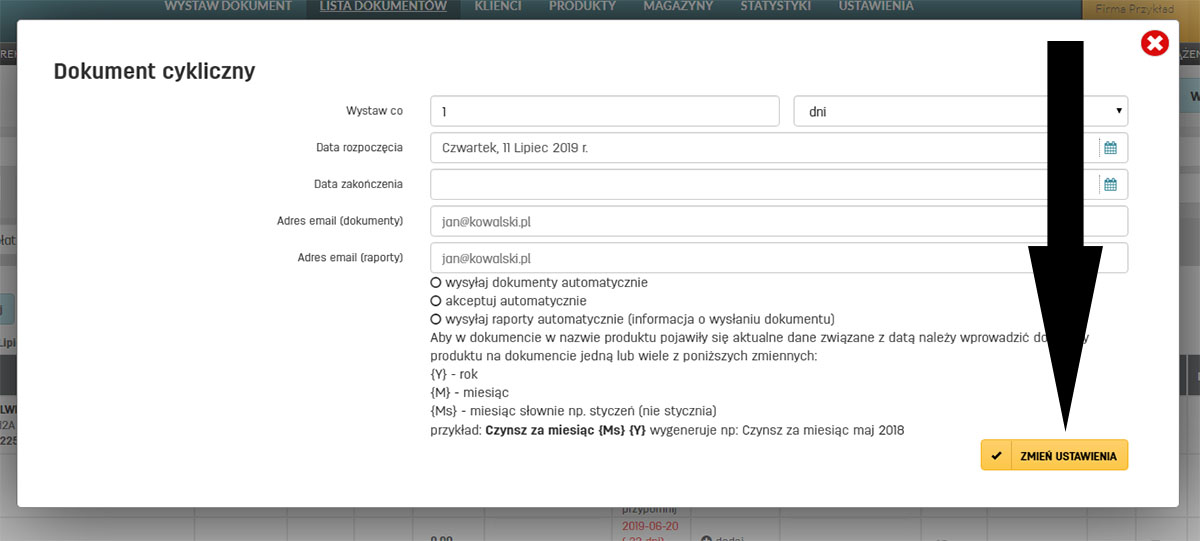Expand the dni interval unit dropdown
This screenshot has width=1200, height=541.
pyautogui.click(x=960, y=111)
